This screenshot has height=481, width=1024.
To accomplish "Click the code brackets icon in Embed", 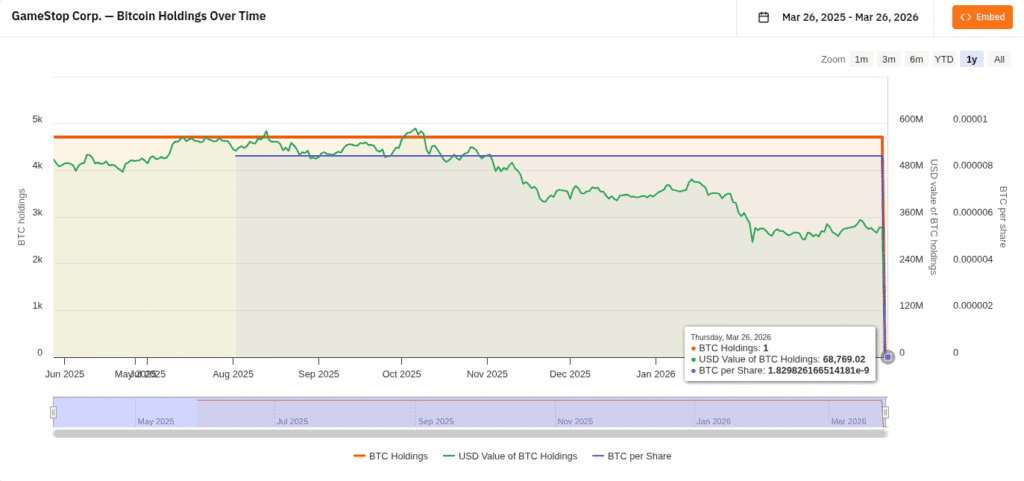I will click(x=966, y=17).
